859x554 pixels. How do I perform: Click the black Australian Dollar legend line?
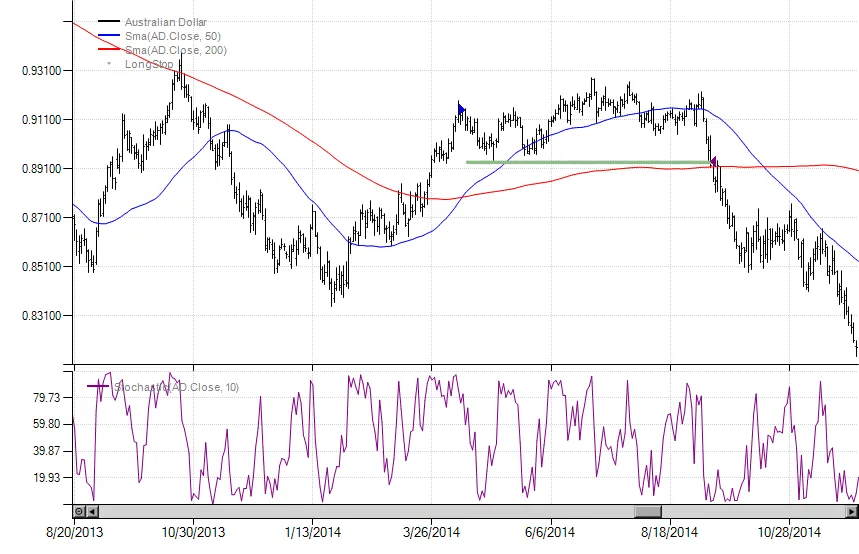pyautogui.click(x=108, y=22)
